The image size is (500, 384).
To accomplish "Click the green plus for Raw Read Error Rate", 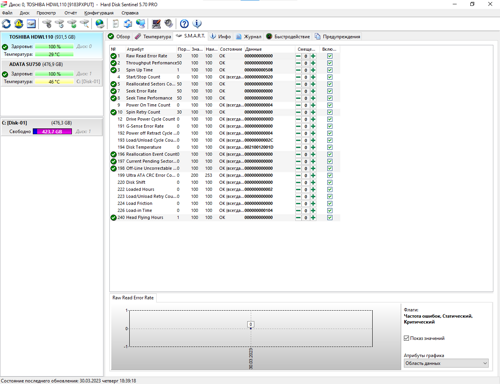I will (x=313, y=56).
